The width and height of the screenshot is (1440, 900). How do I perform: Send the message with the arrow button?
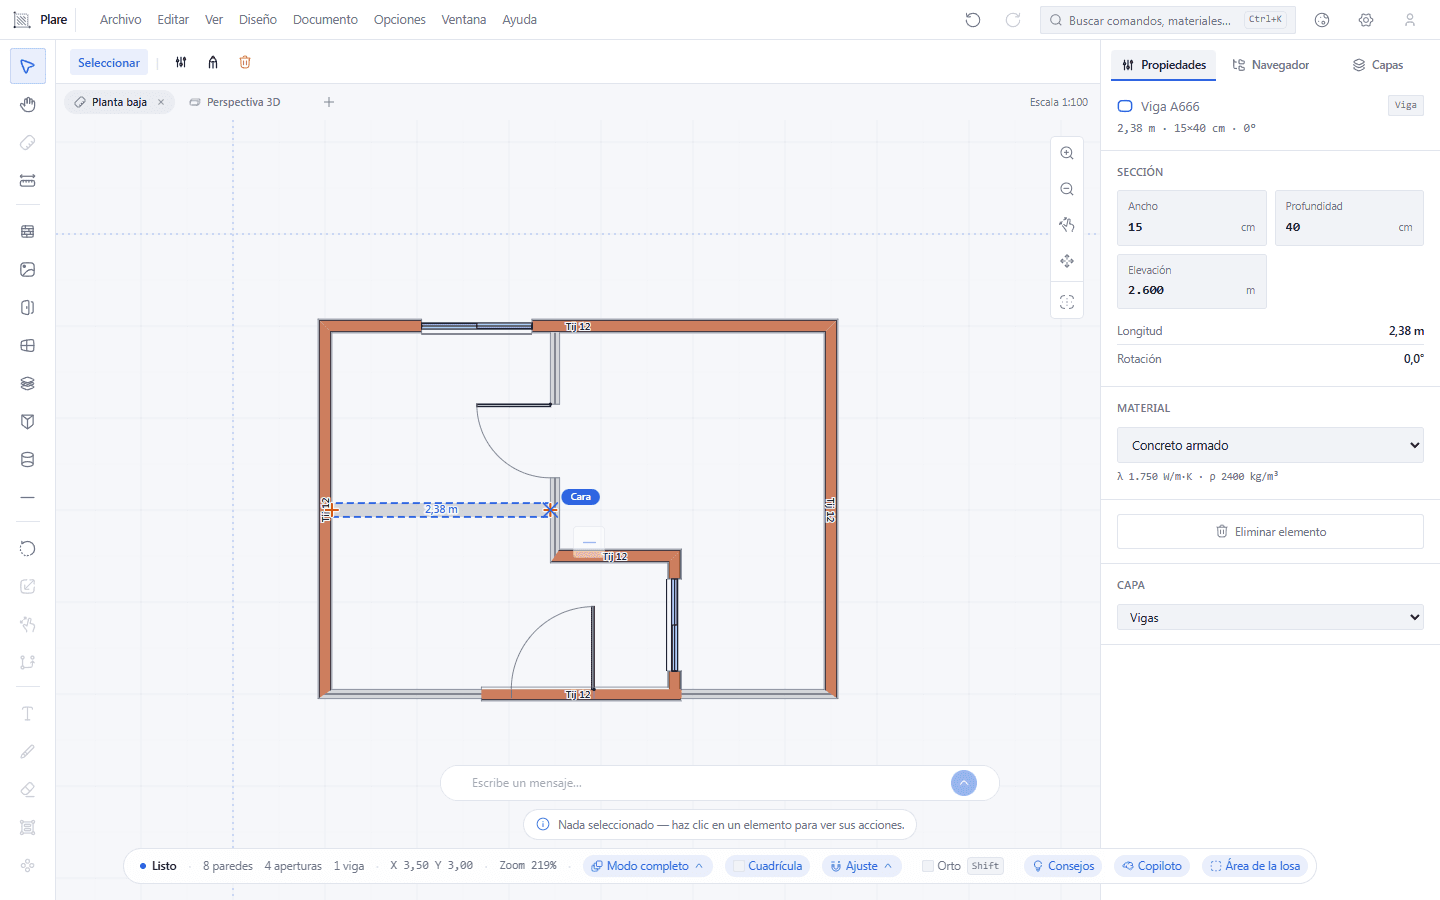[x=964, y=783]
